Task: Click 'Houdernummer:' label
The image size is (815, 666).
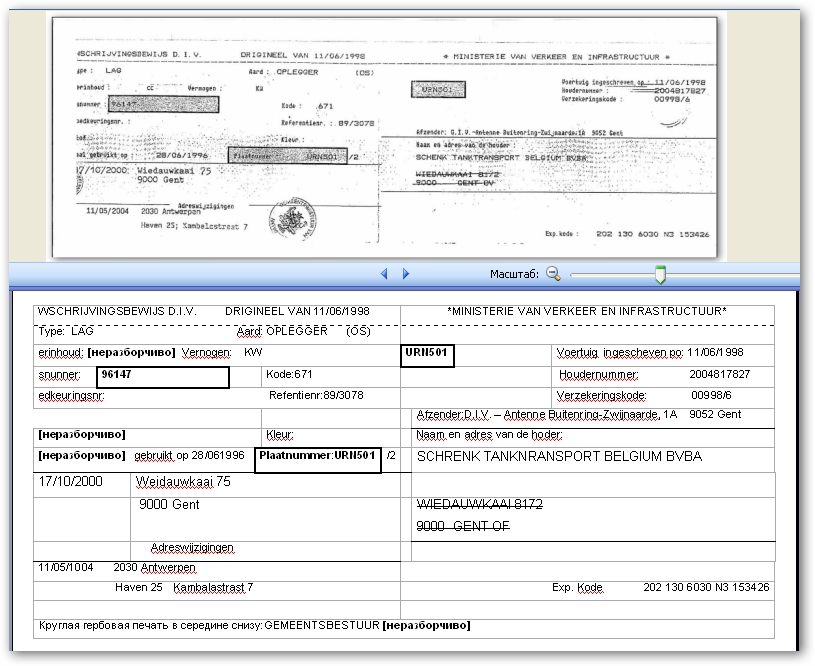Action: click(599, 375)
